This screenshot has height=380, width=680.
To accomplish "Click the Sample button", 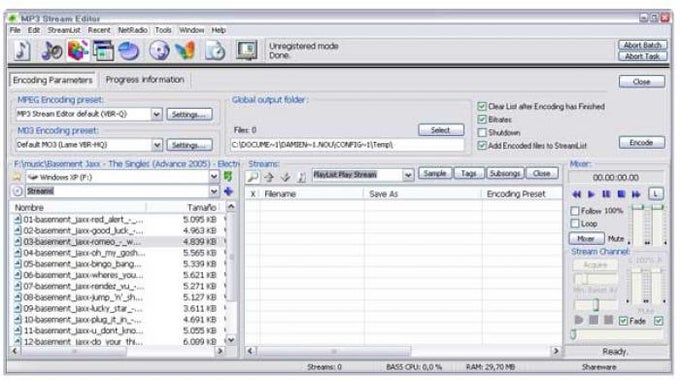I will (435, 174).
